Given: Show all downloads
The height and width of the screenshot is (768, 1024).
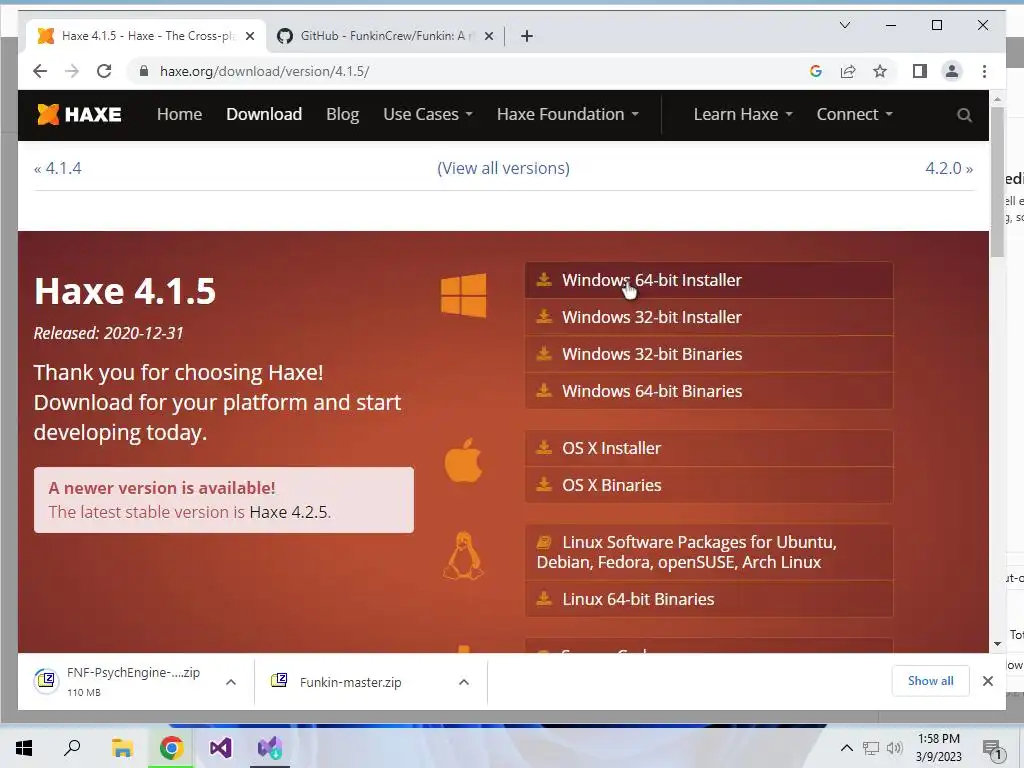Looking at the screenshot, I should click(931, 681).
